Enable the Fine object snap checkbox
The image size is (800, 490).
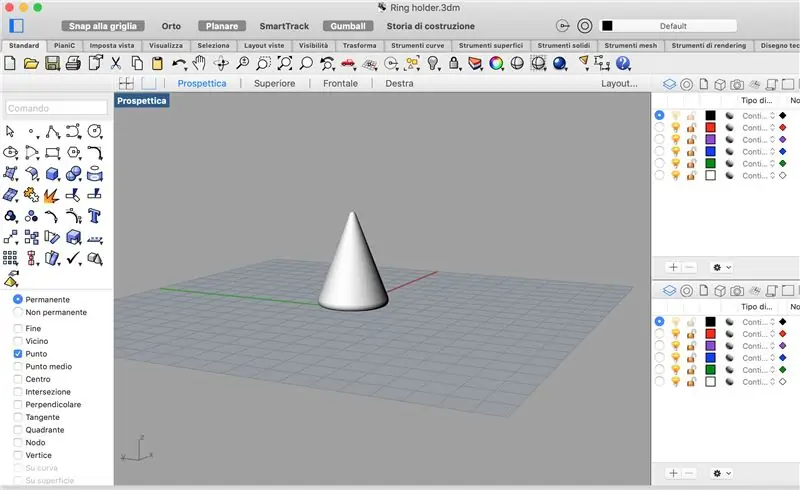point(18,328)
